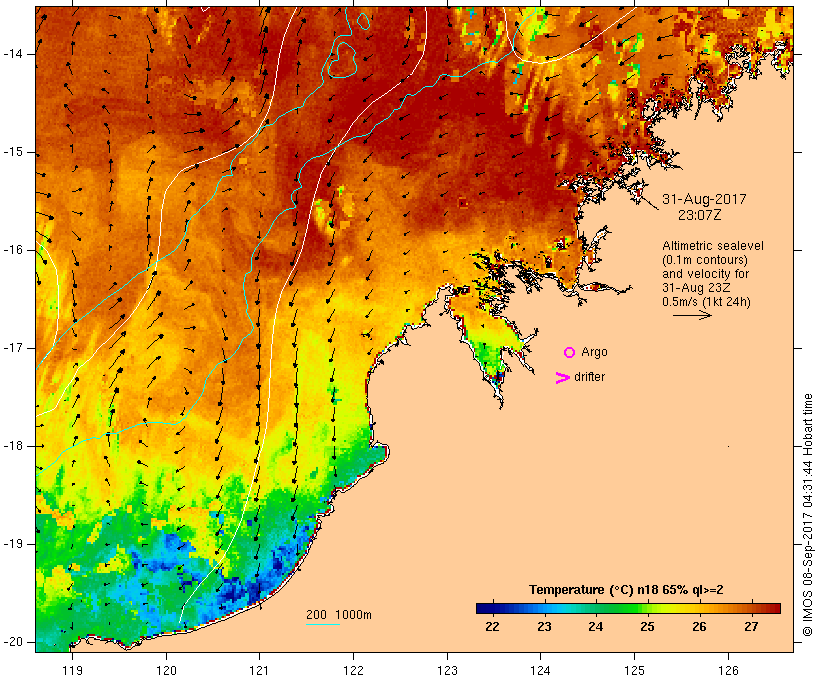Click the '25' colorbar tick label
This screenshot has height=680, width=820.
[647, 627]
